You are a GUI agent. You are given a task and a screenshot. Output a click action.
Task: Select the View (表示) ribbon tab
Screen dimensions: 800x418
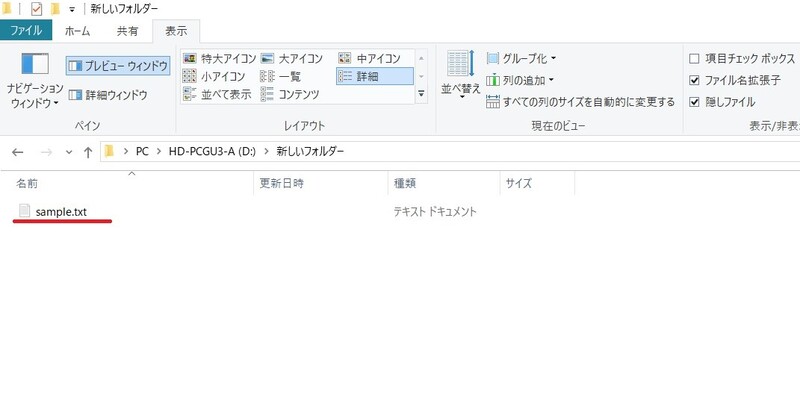click(176, 31)
